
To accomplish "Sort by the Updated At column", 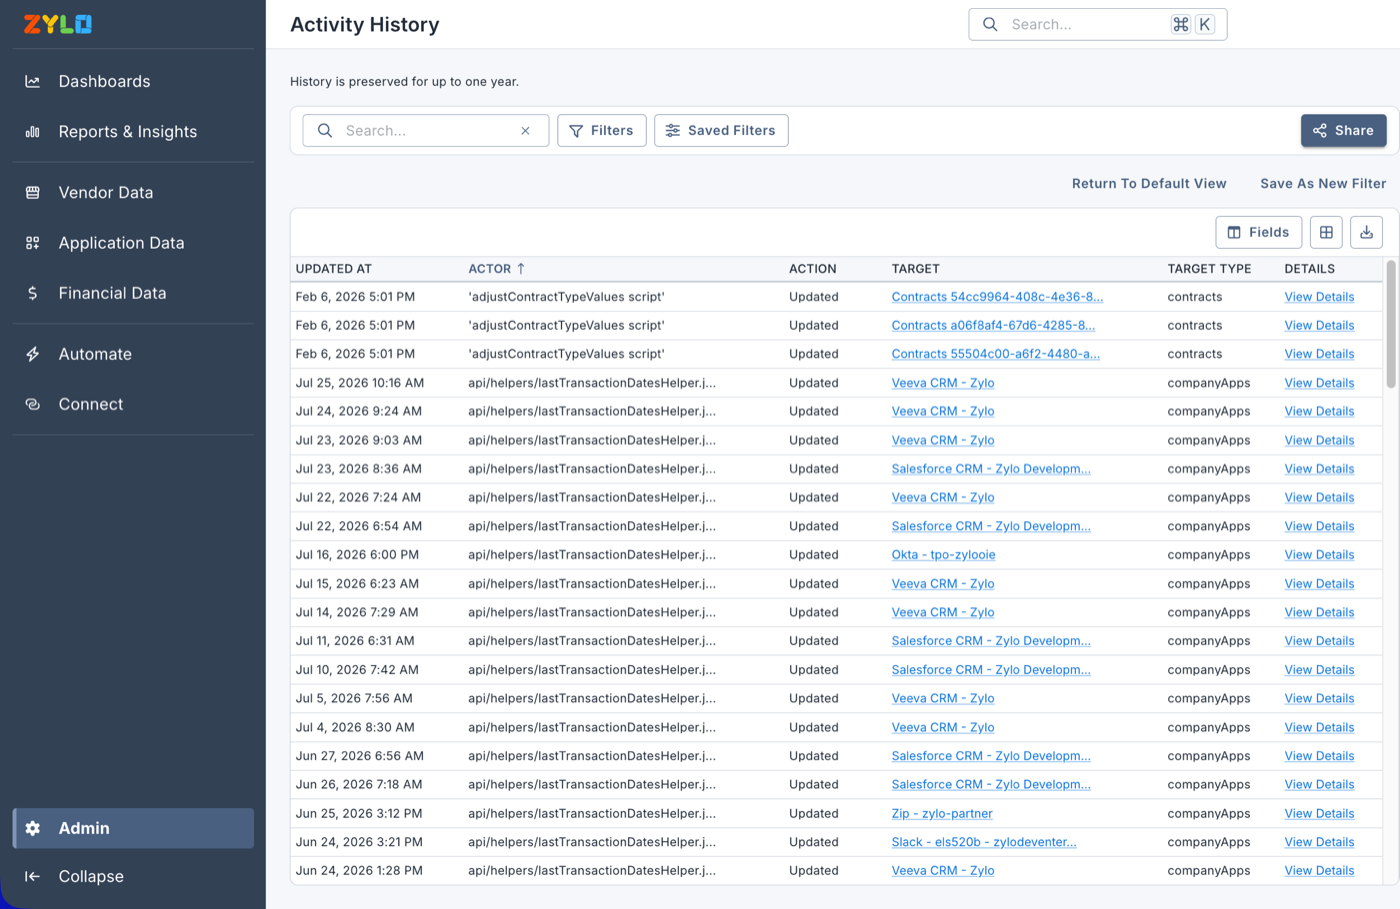I will pos(333,269).
